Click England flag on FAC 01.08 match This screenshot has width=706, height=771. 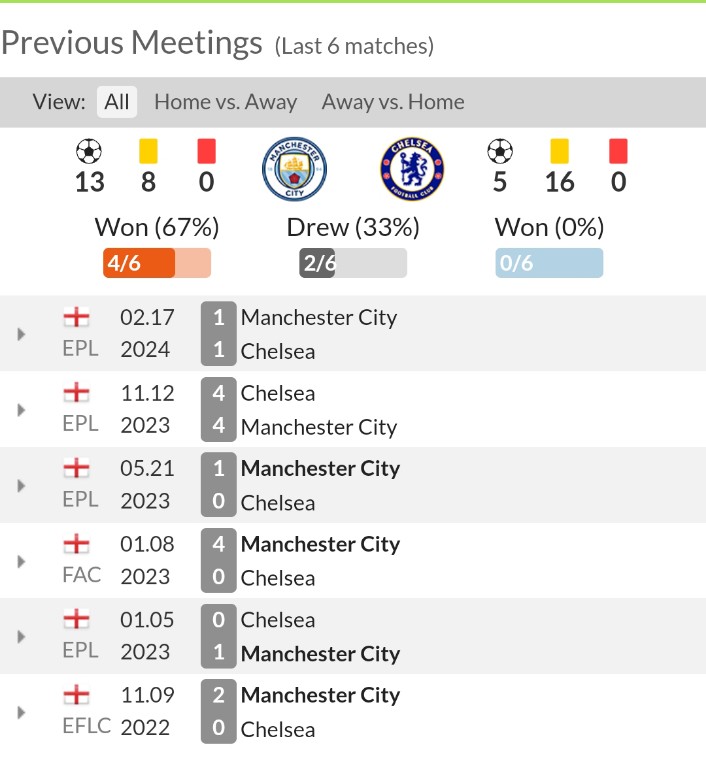coord(76,545)
